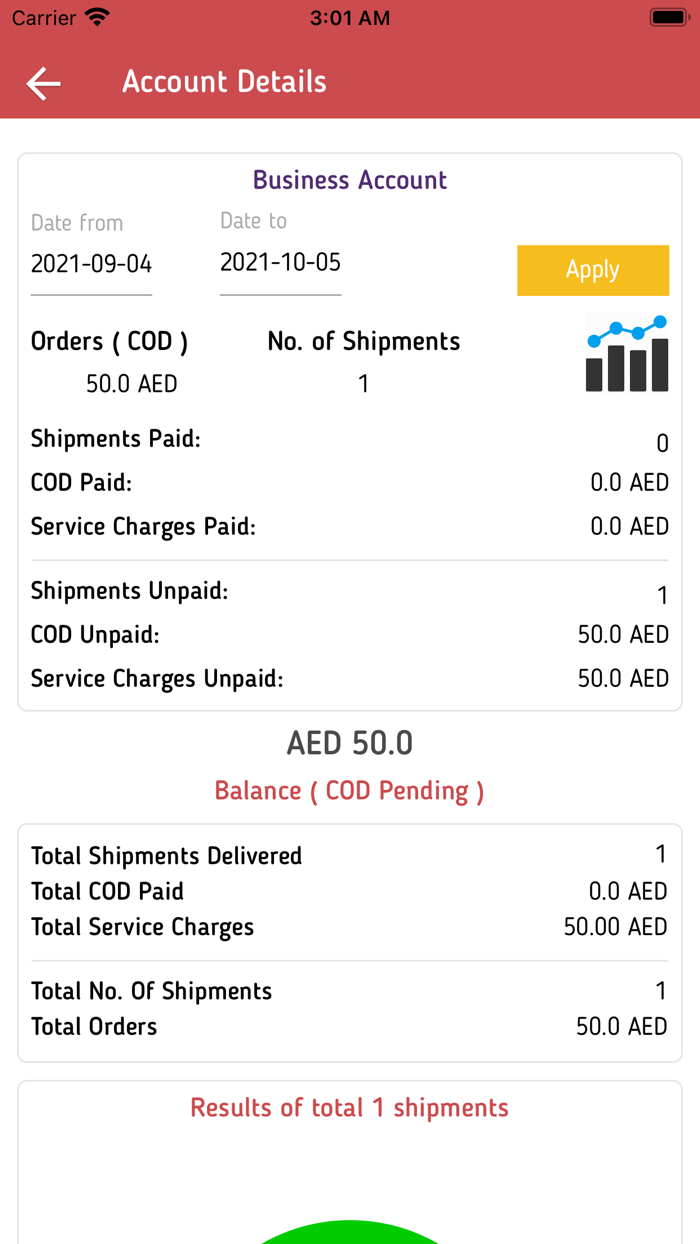Tap the No. of Shipments count
The image size is (700, 1244).
coord(363,384)
